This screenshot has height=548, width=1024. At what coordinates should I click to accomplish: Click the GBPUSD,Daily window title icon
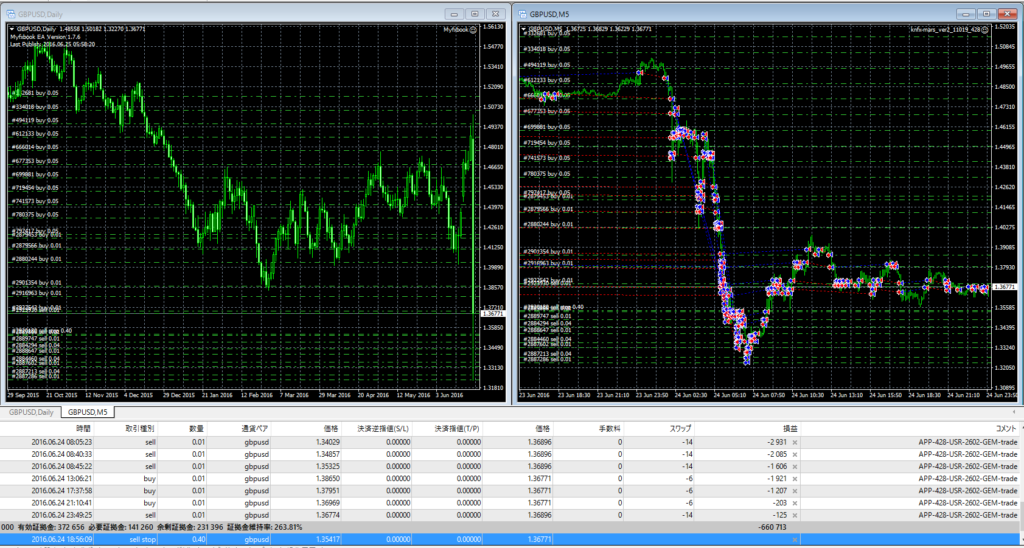(x=9, y=13)
